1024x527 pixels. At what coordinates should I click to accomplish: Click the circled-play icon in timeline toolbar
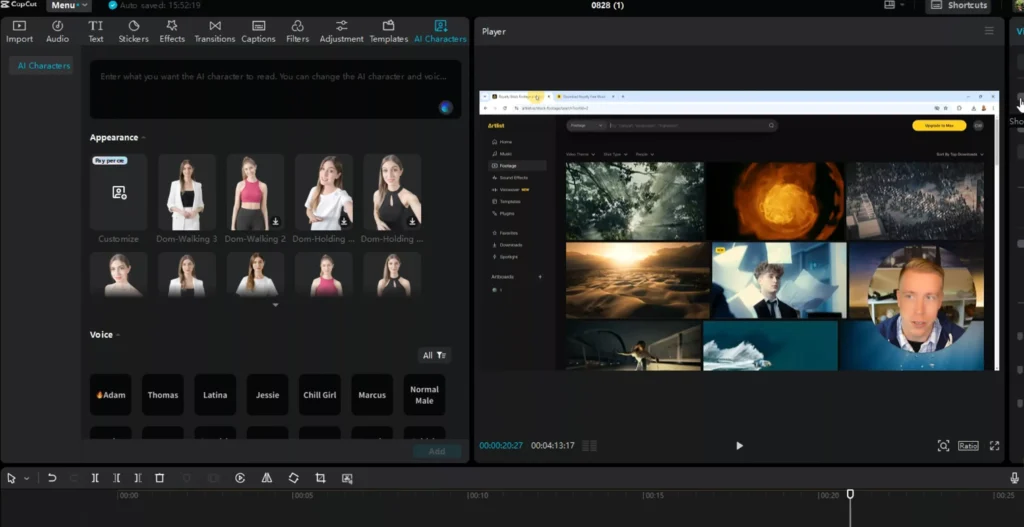pyautogui.click(x=240, y=478)
